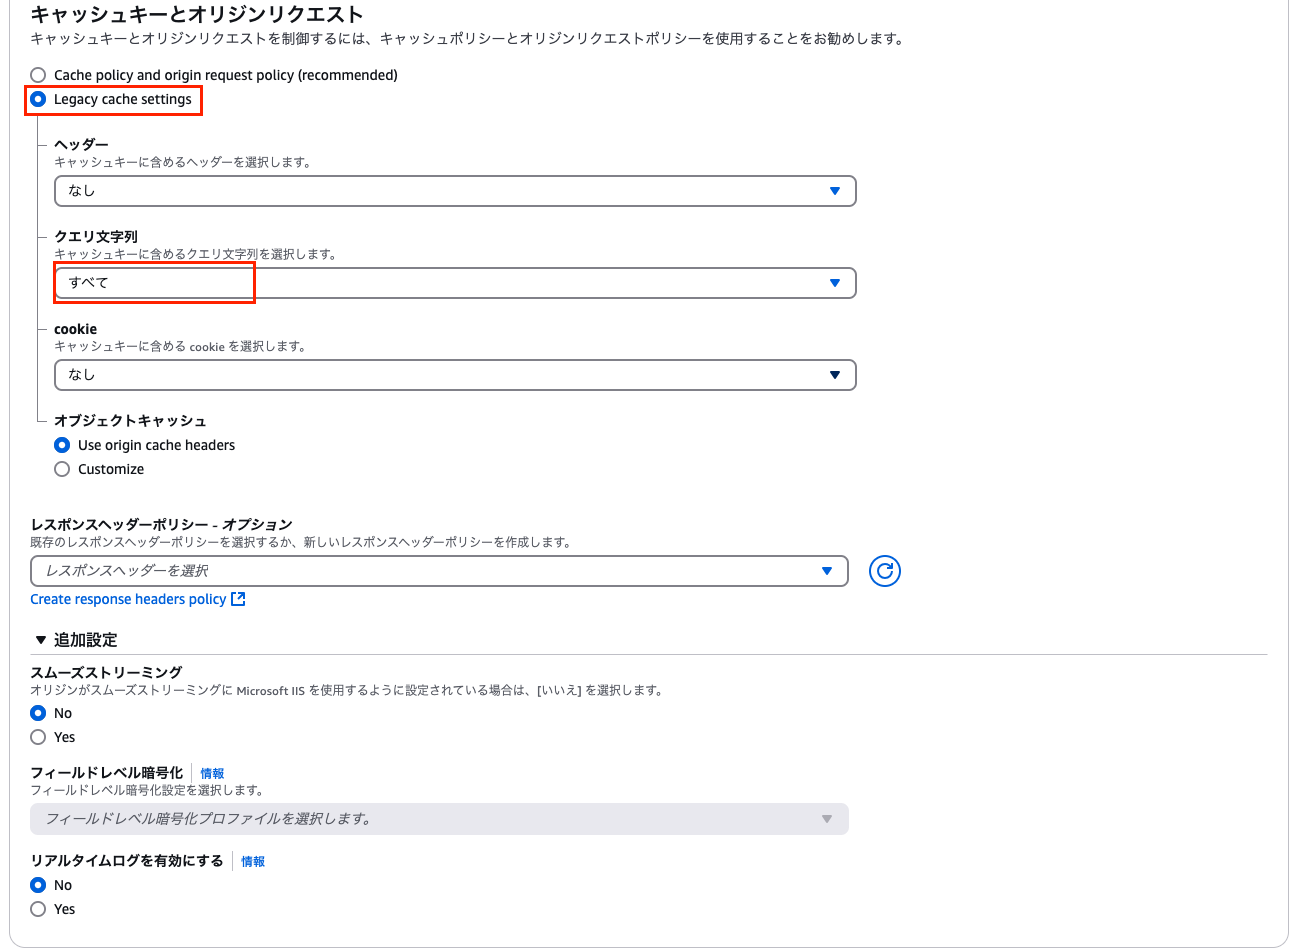Open the cookie dropdown showing なし
This screenshot has width=1297, height=952.
(450, 375)
